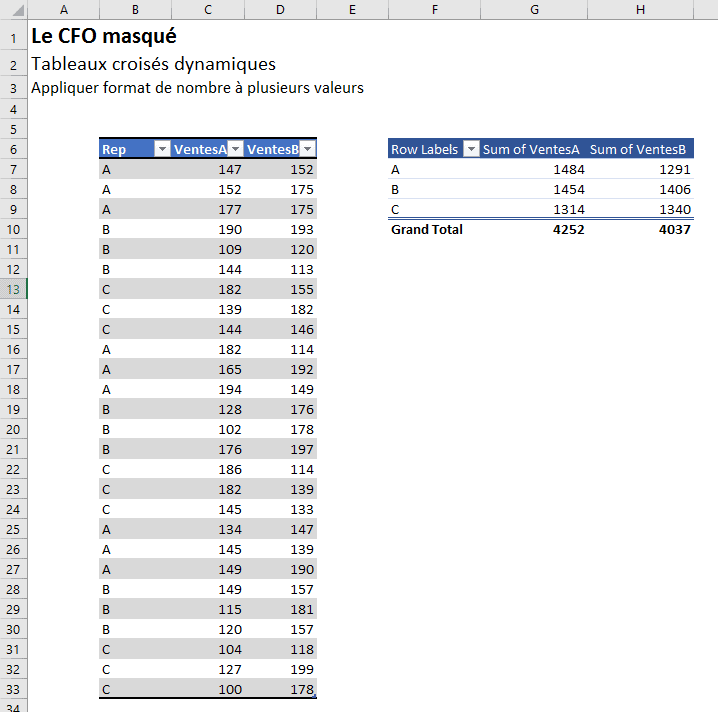Select the grand total value 4252

(x=568, y=229)
